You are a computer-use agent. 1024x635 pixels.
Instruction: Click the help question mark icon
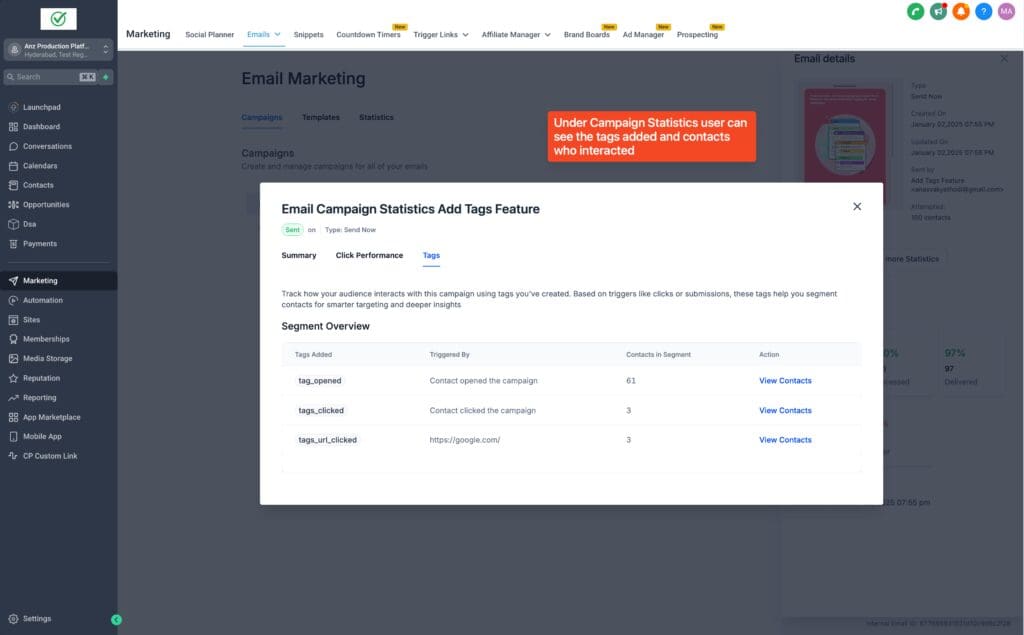coord(982,12)
